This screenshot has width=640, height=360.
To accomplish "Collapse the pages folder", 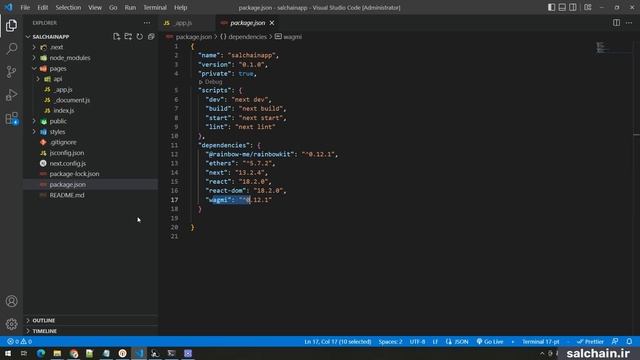I will click(34, 69).
